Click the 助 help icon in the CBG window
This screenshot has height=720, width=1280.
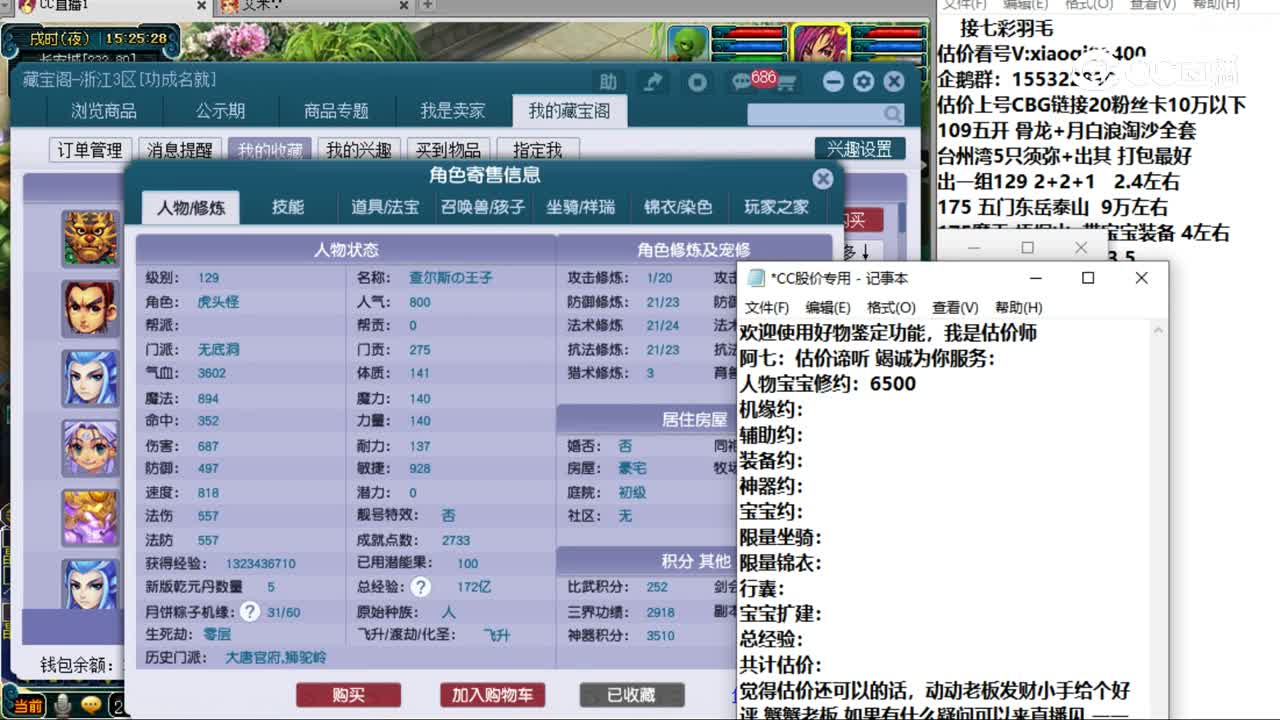tap(608, 83)
